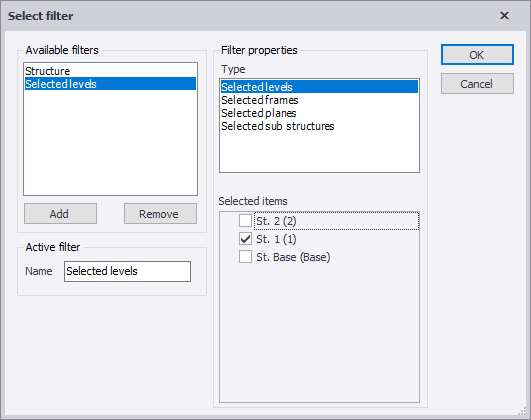531x420 pixels.
Task: Enable the St. Base (Base) checkbox
Action: (x=245, y=257)
